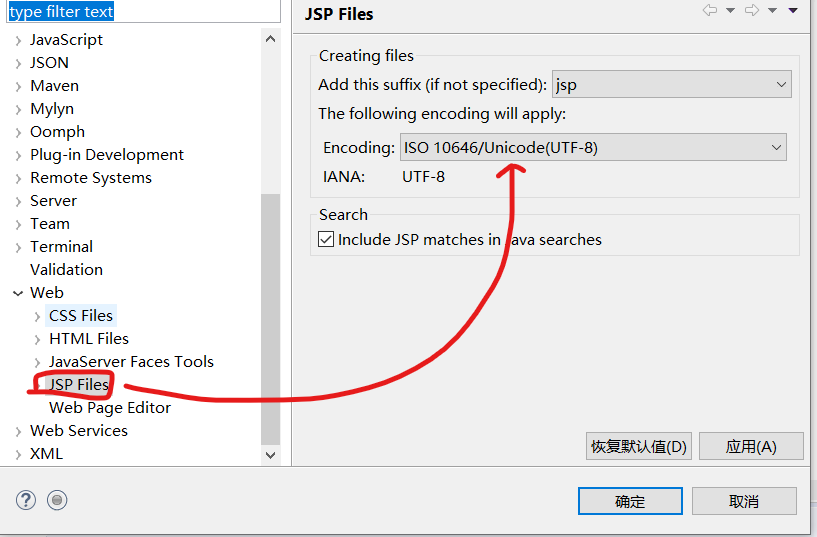Click the IANA UTF-8 value text
The image size is (817, 537).
click(x=423, y=177)
